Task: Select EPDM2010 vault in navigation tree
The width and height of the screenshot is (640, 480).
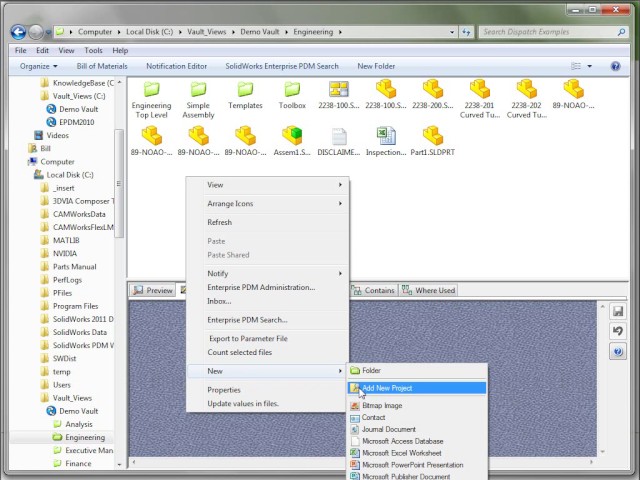Action: [x=70, y=122]
